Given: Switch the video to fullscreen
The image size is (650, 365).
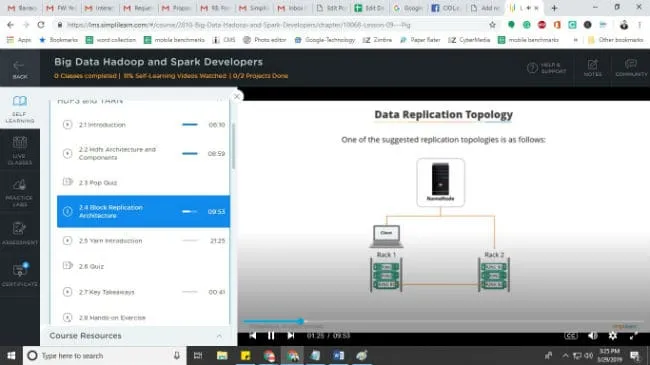Looking at the screenshot, I should (633, 336).
